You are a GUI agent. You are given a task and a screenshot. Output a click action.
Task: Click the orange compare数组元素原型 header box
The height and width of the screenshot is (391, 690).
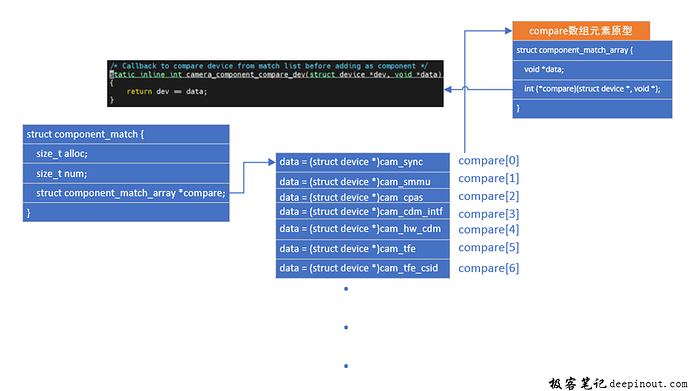581,31
